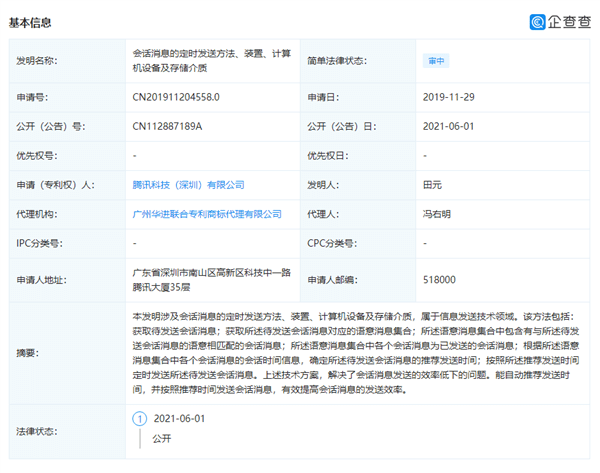
Task: Click the numbered circle marker in 法律状态 timeline
Action: tap(140, 418)
